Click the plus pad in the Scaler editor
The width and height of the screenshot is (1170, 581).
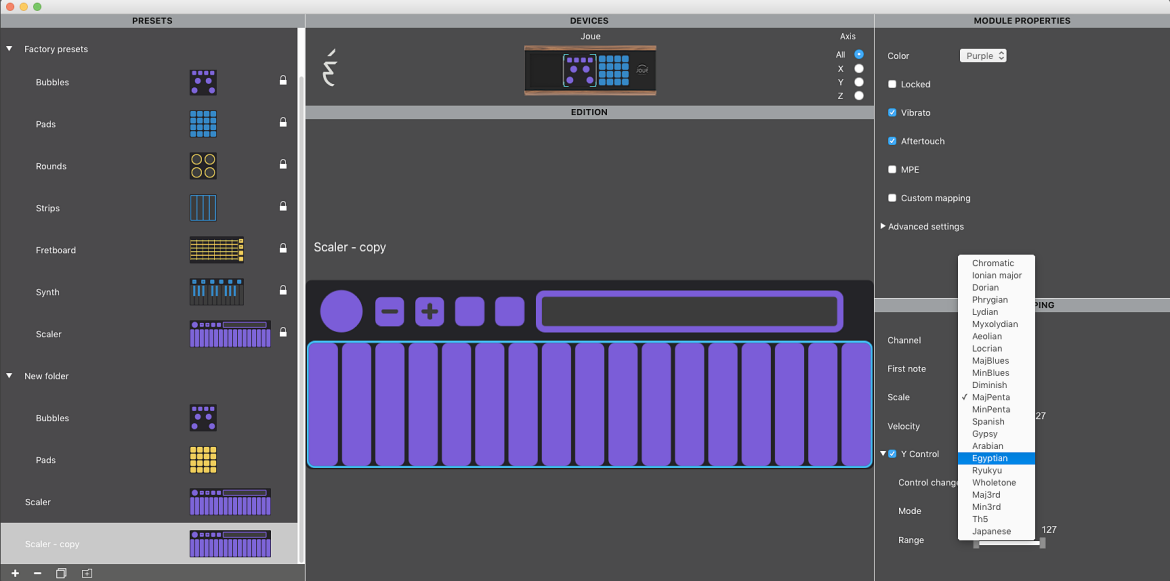(x=429, y=311)
